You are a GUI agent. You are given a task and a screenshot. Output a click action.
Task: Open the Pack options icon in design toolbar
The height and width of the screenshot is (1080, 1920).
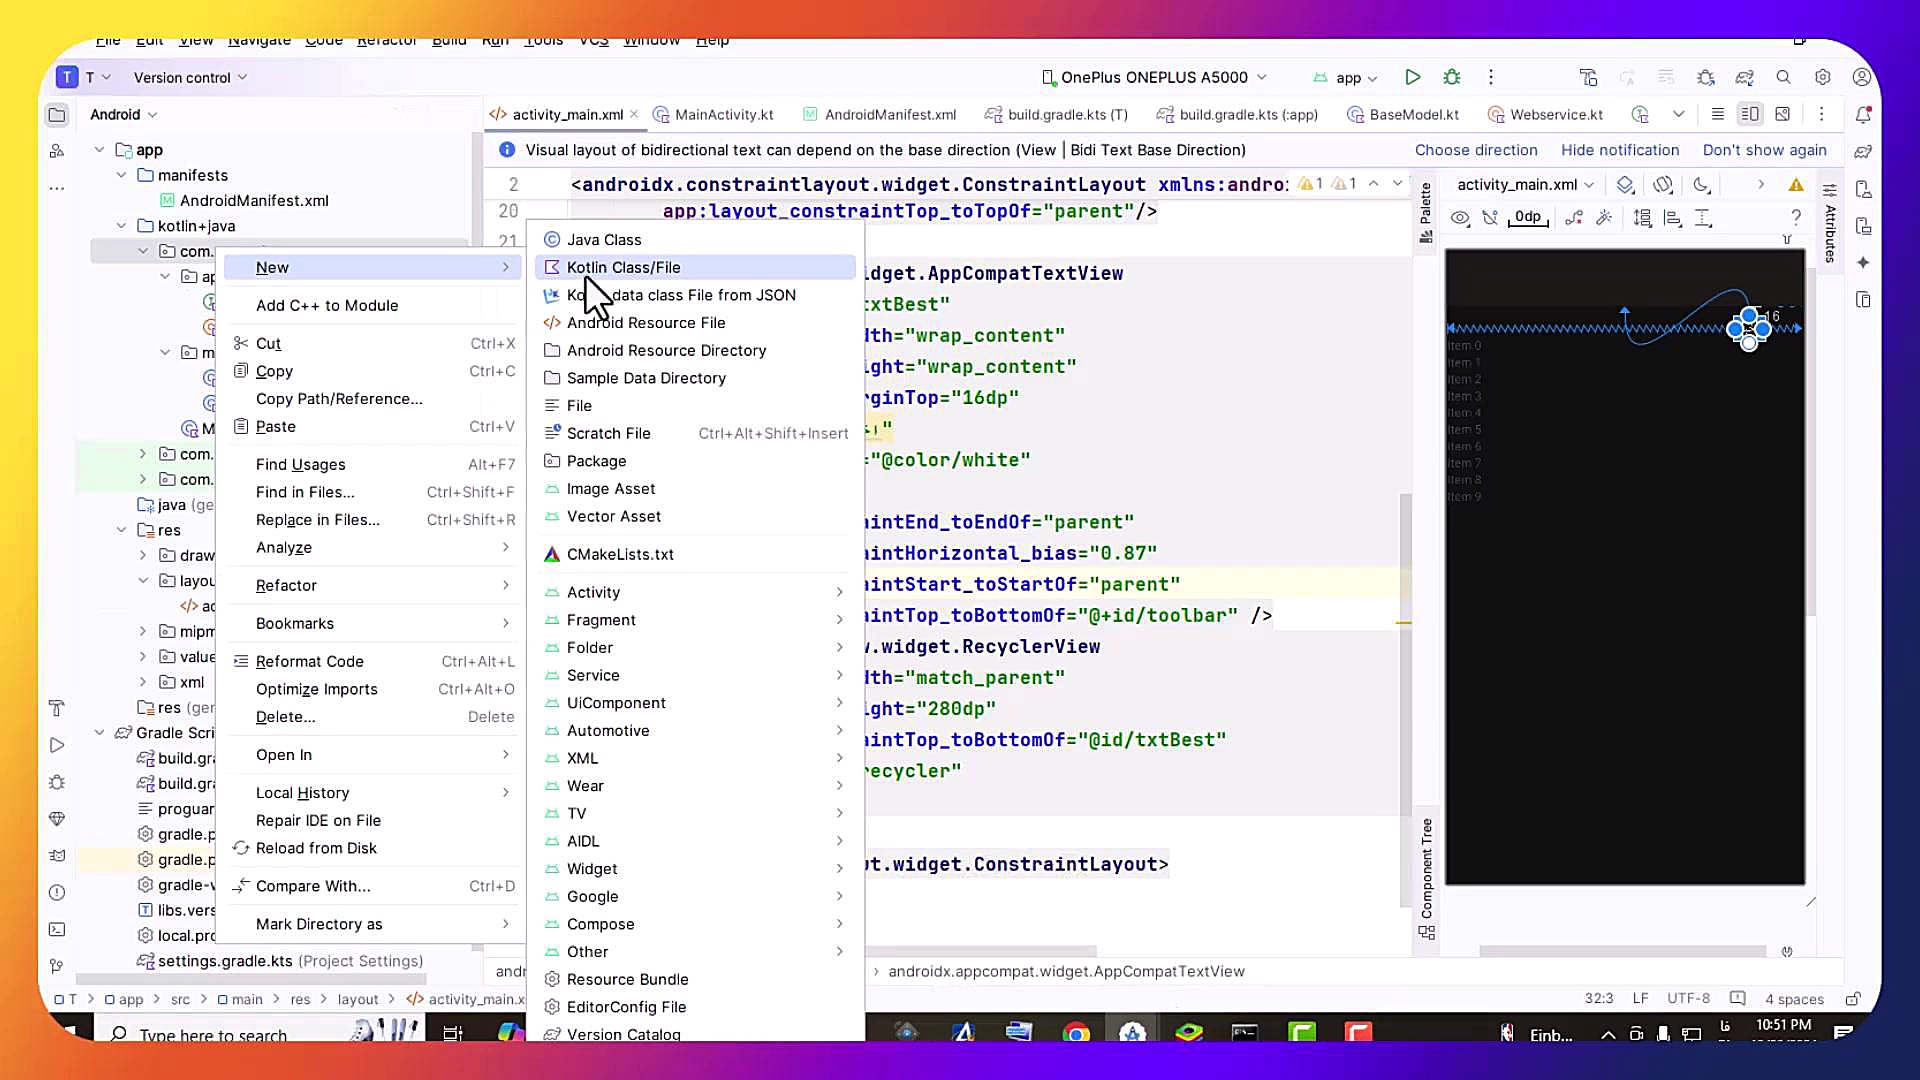coord(1642,218)
